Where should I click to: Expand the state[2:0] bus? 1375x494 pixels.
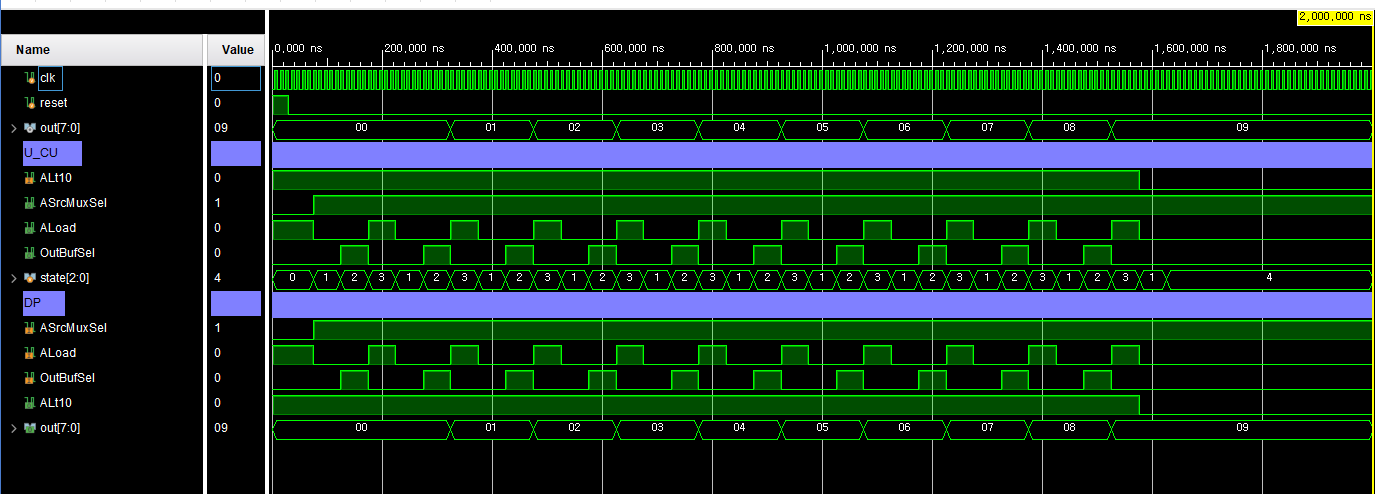pos(13,278)
